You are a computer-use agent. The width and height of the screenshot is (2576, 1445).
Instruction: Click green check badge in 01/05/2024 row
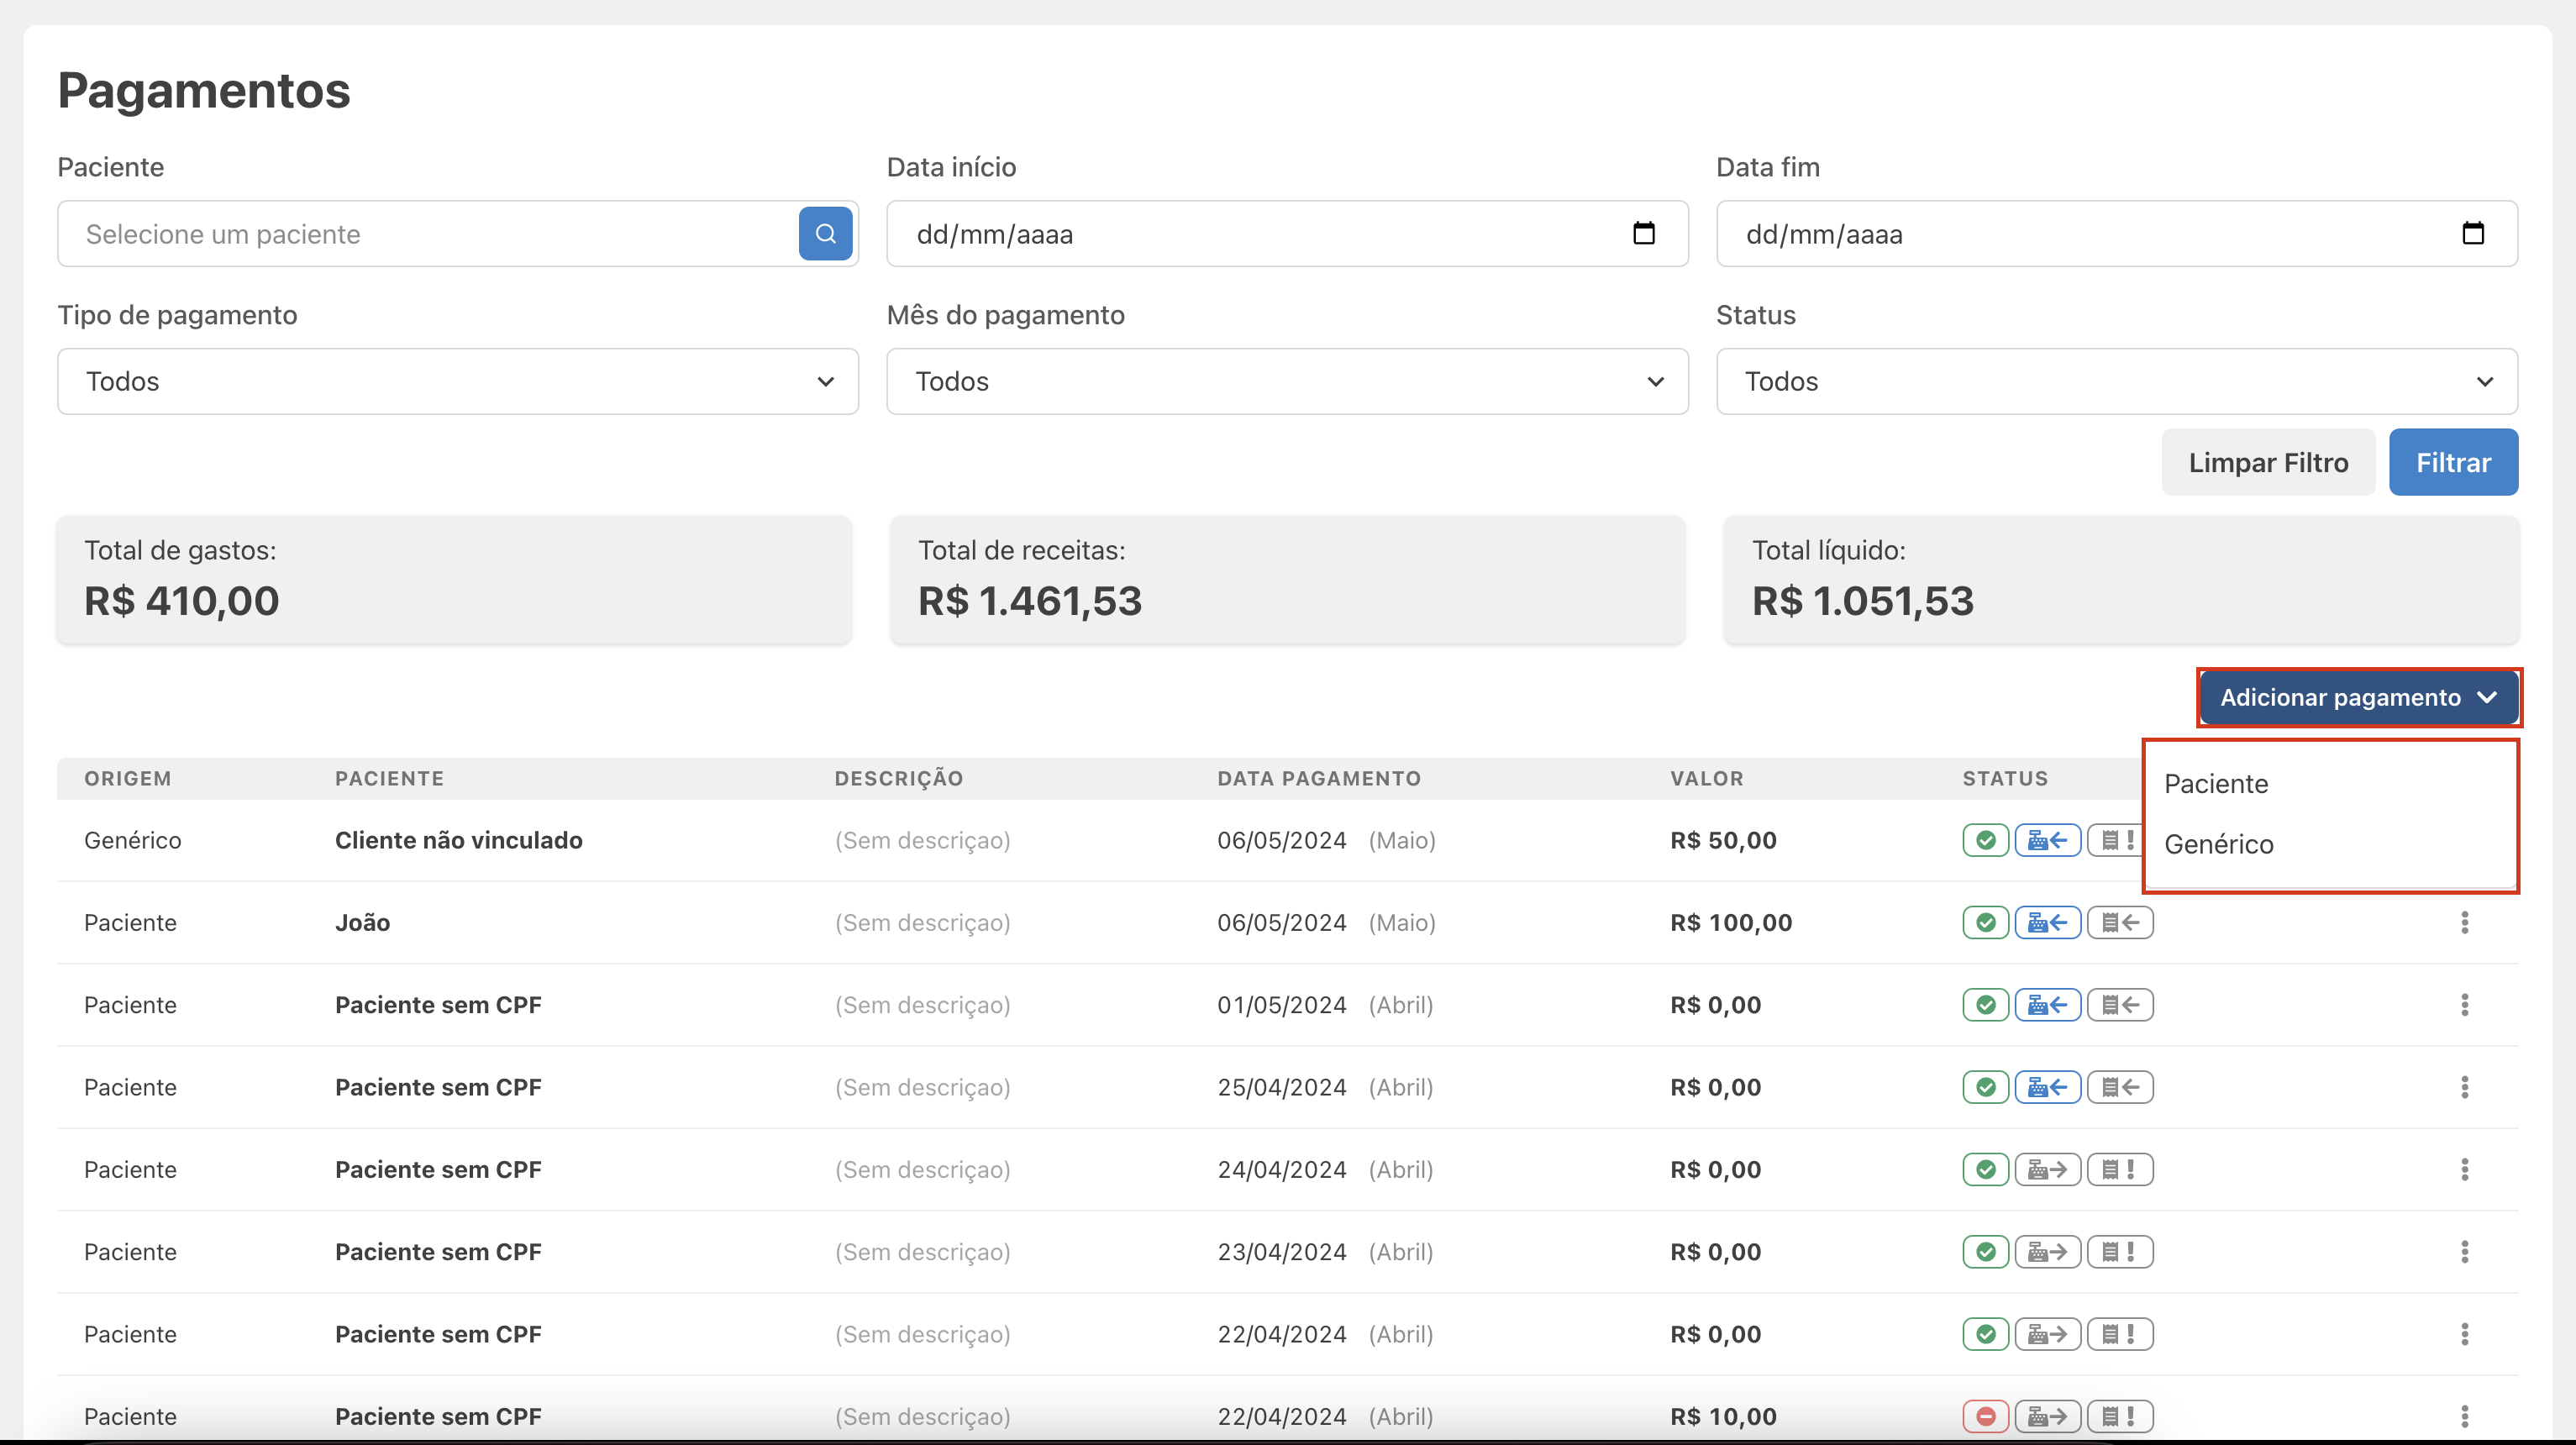[1986, 1005]
